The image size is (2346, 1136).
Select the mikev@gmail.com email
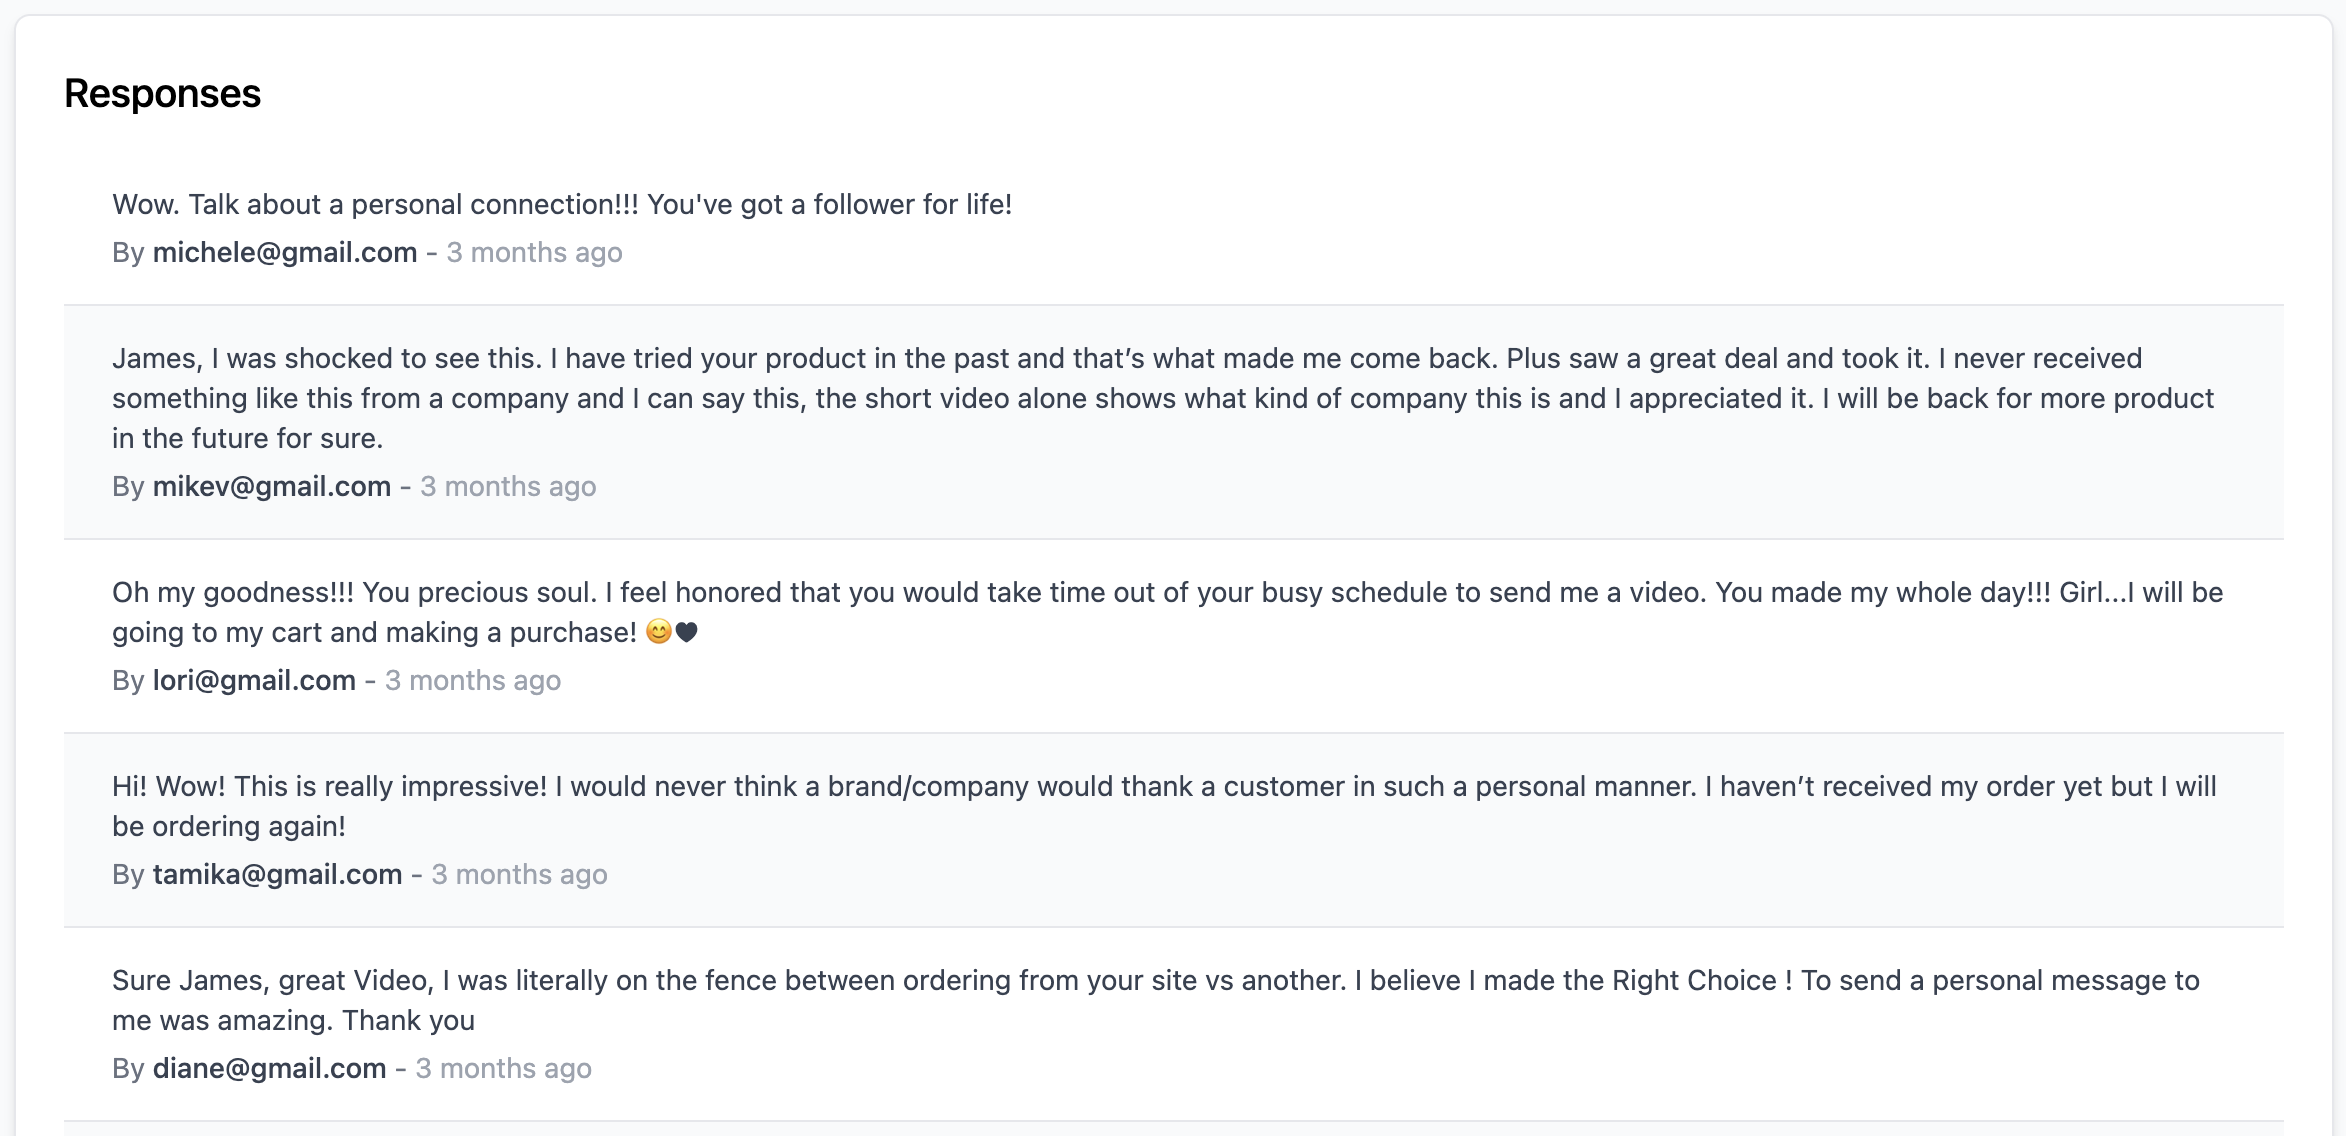[272, 487]
